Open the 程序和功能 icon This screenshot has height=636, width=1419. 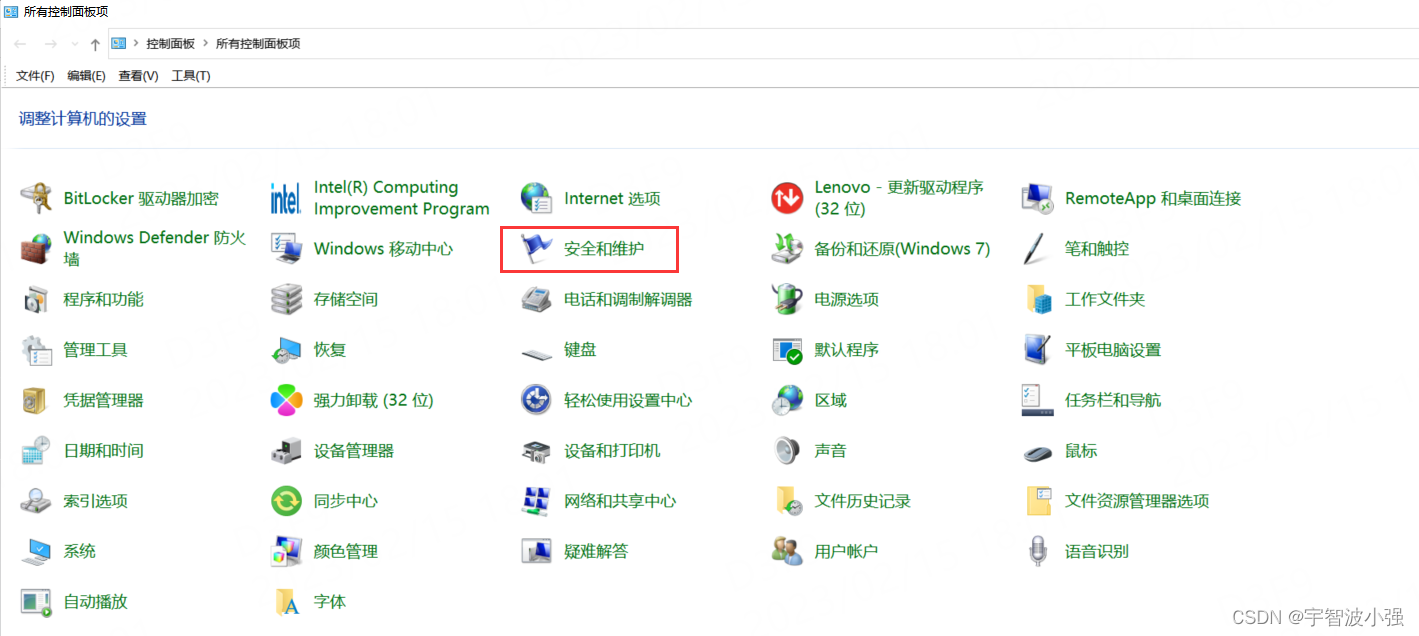pyautogui.click(x=37, y=299)
